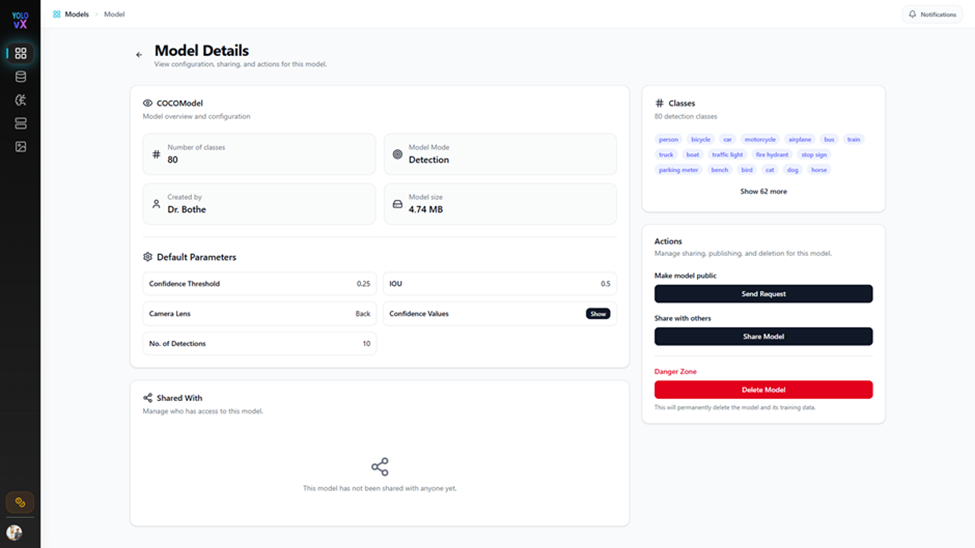The height and width of the screenshot is (548, 975).
Task: Click the hash icon in Number of classes
Action: [x=156, y=154]
